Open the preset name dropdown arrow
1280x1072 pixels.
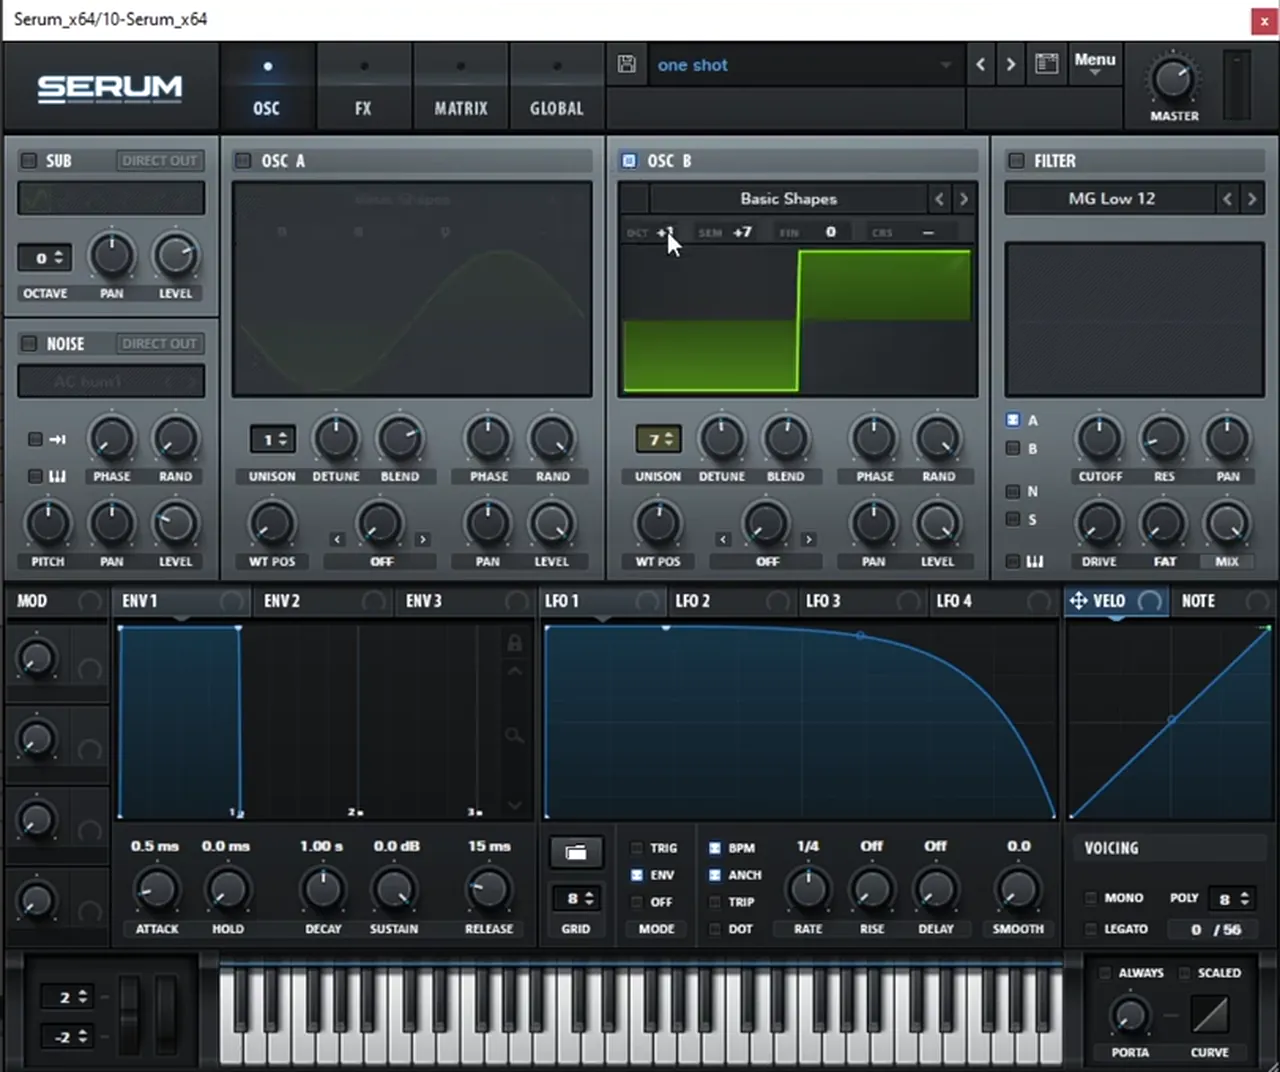[945, 65]
